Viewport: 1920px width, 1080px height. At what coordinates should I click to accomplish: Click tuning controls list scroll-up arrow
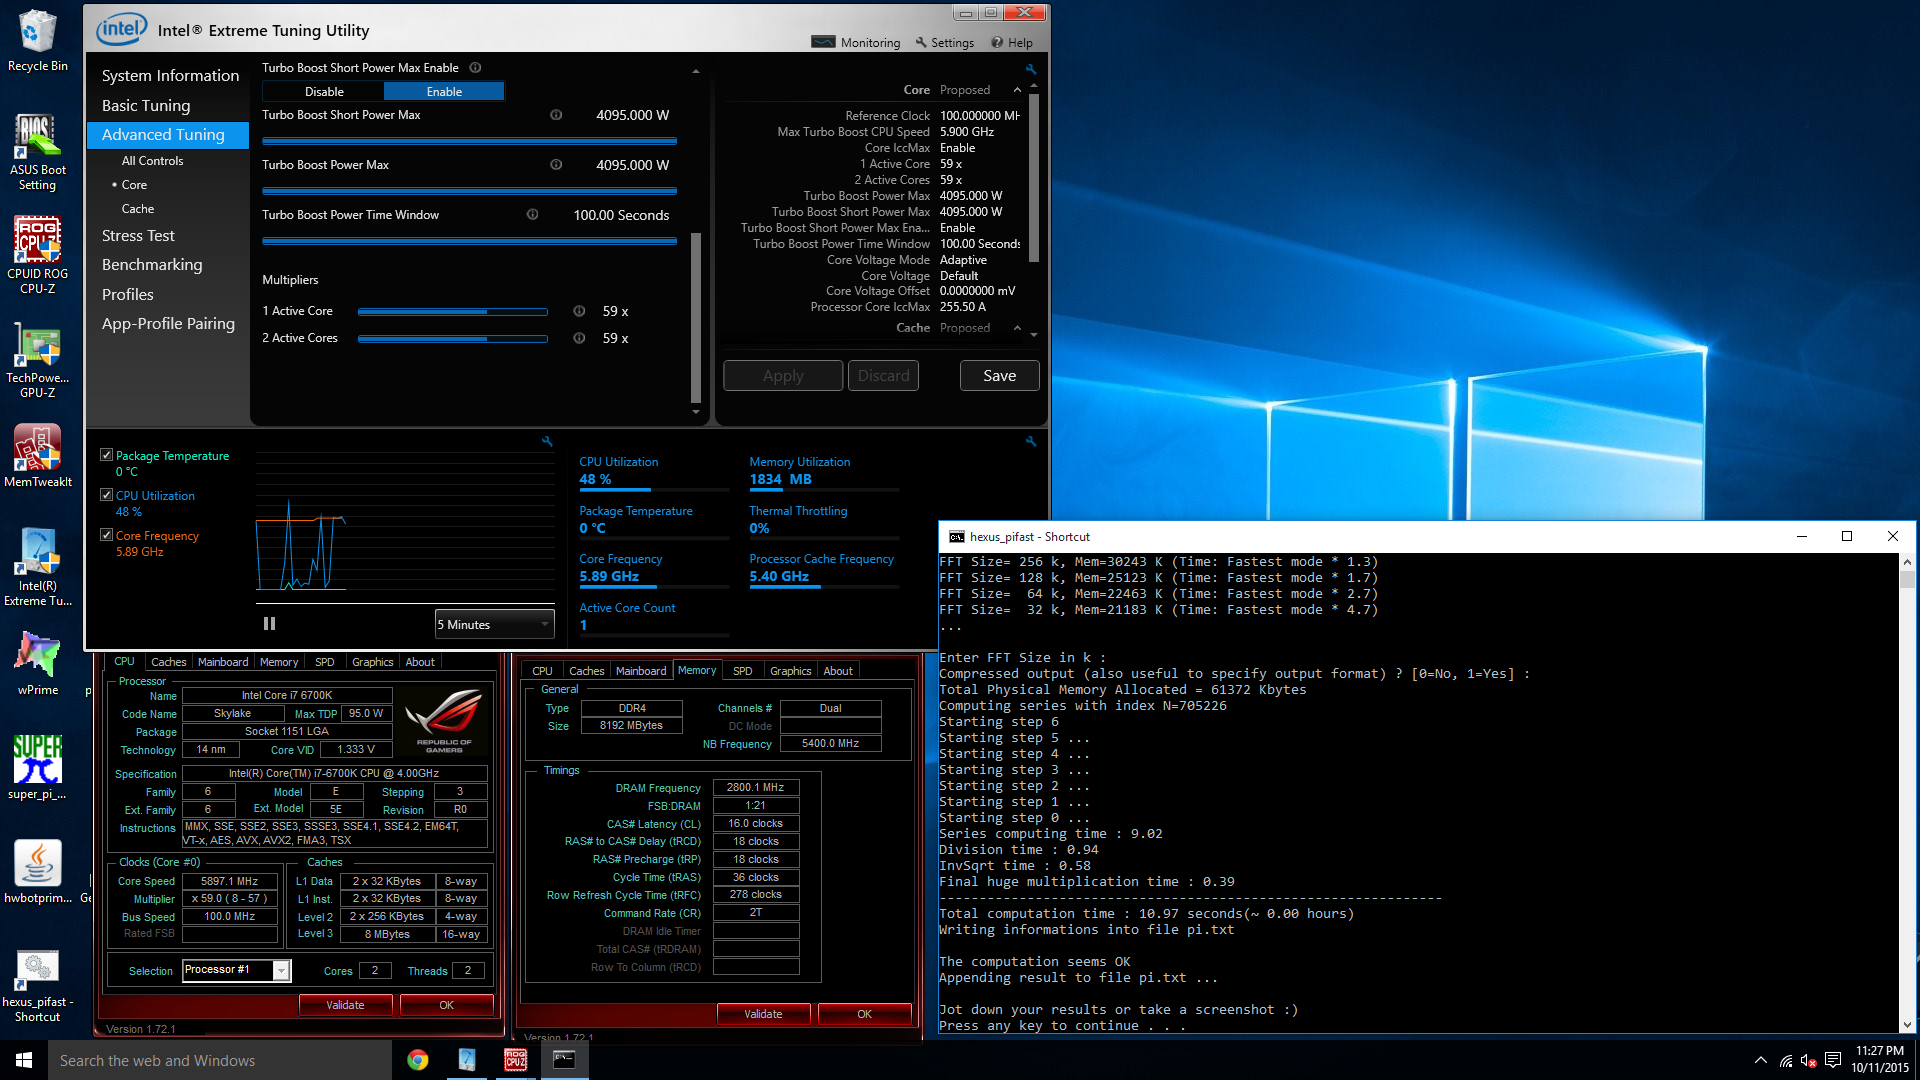(x=696, y=72)
